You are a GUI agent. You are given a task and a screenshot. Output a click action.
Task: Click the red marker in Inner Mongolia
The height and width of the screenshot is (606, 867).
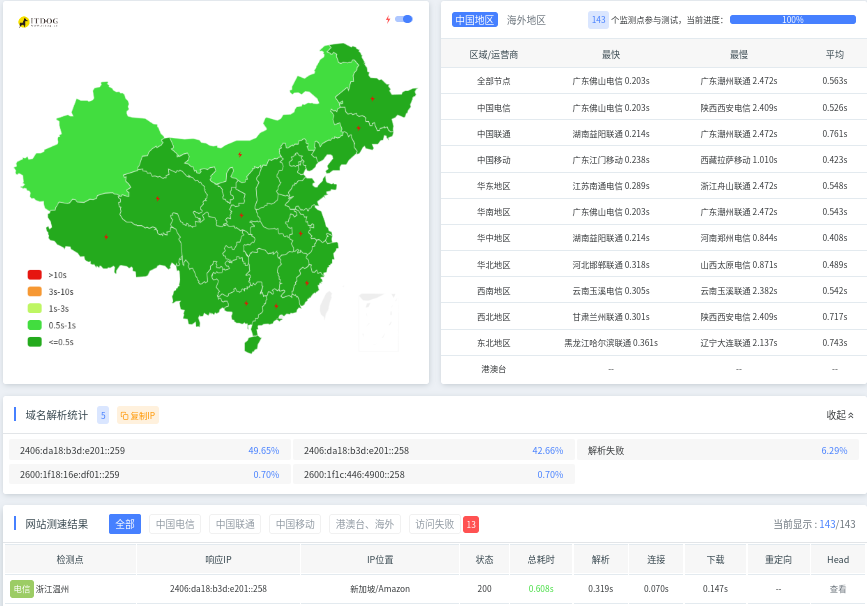pyautogui.click(x=240, y=154)
